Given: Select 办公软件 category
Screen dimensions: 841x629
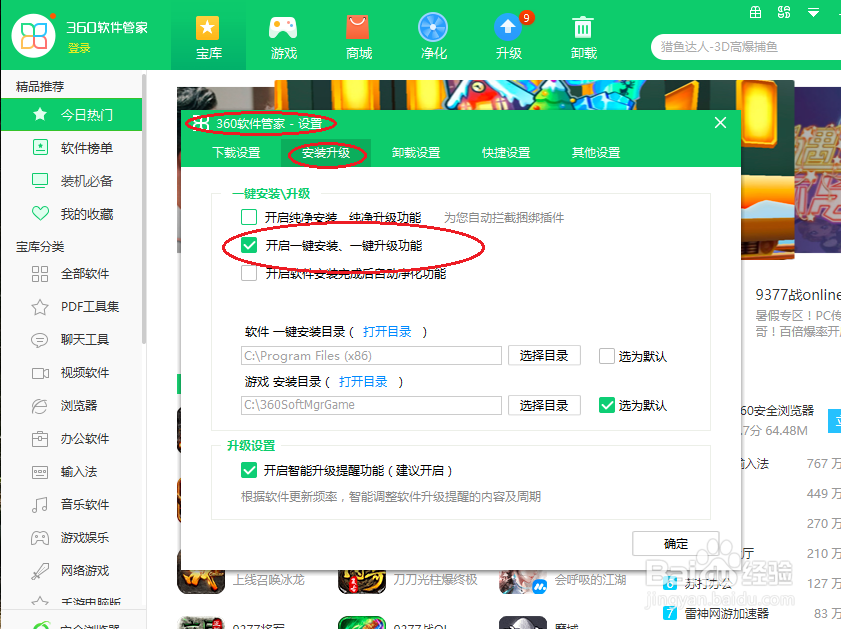Looking at the screenshot, I should click(72, 439).
